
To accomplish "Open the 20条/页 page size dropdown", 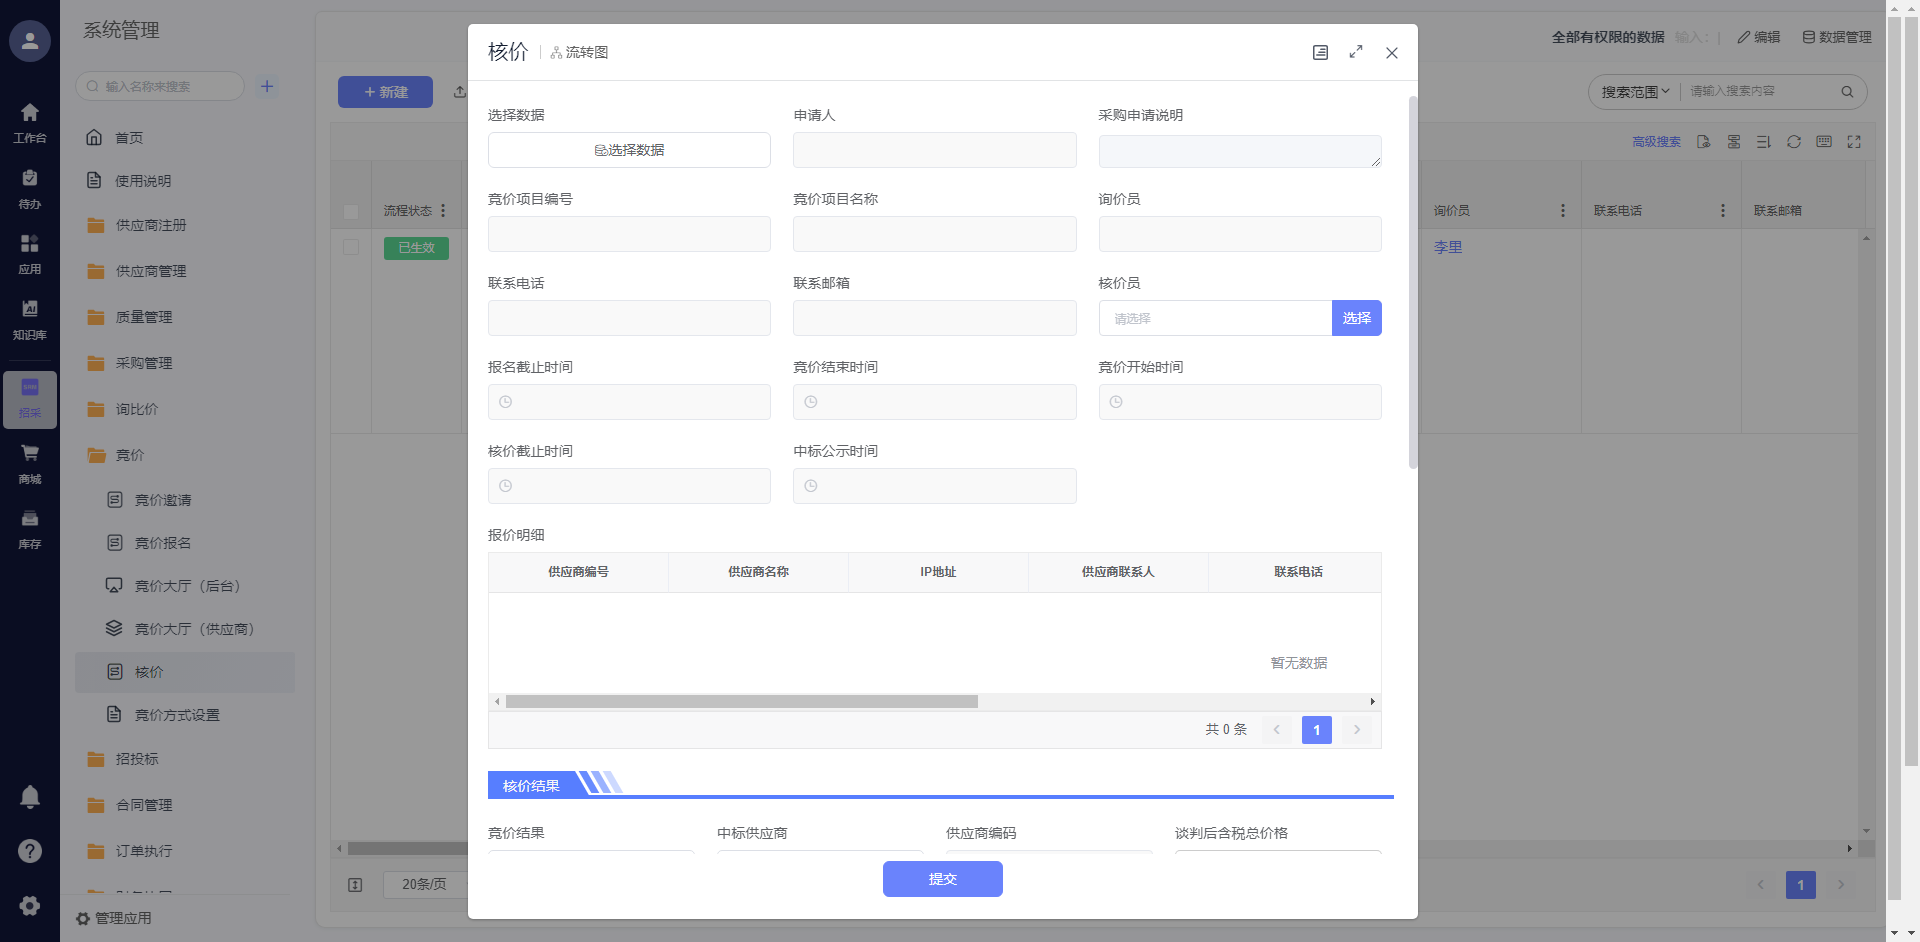I will (x=425, y=885).
